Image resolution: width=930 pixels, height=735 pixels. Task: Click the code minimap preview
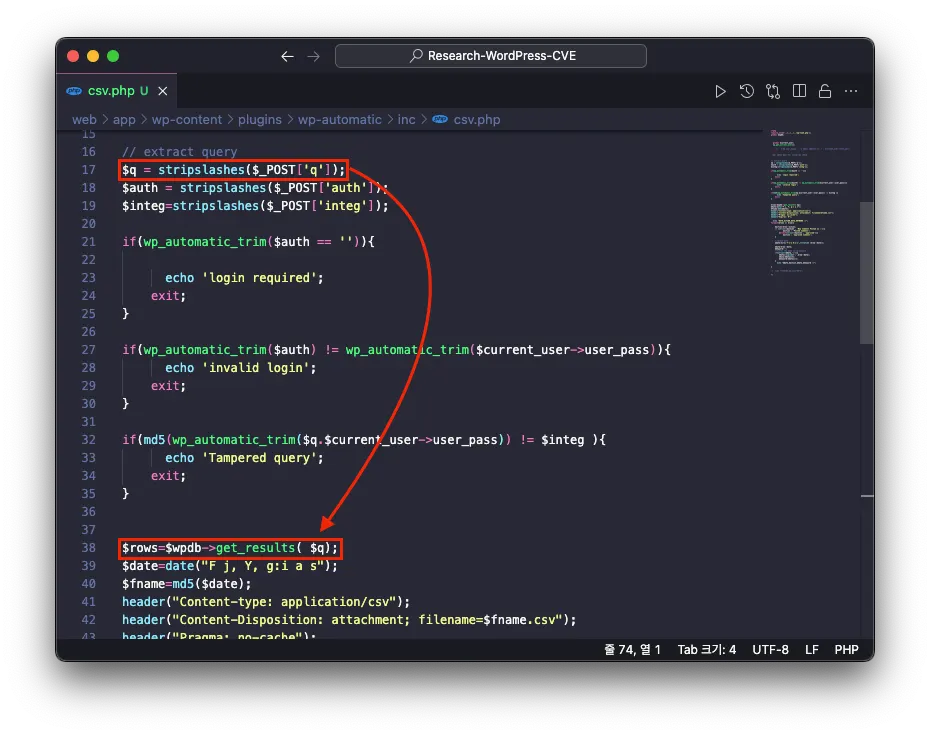click(807, 200)
